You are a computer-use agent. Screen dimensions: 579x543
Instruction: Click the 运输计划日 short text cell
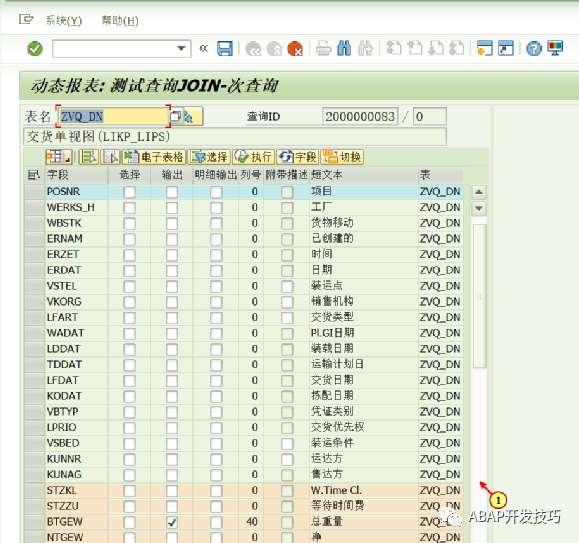363,365
